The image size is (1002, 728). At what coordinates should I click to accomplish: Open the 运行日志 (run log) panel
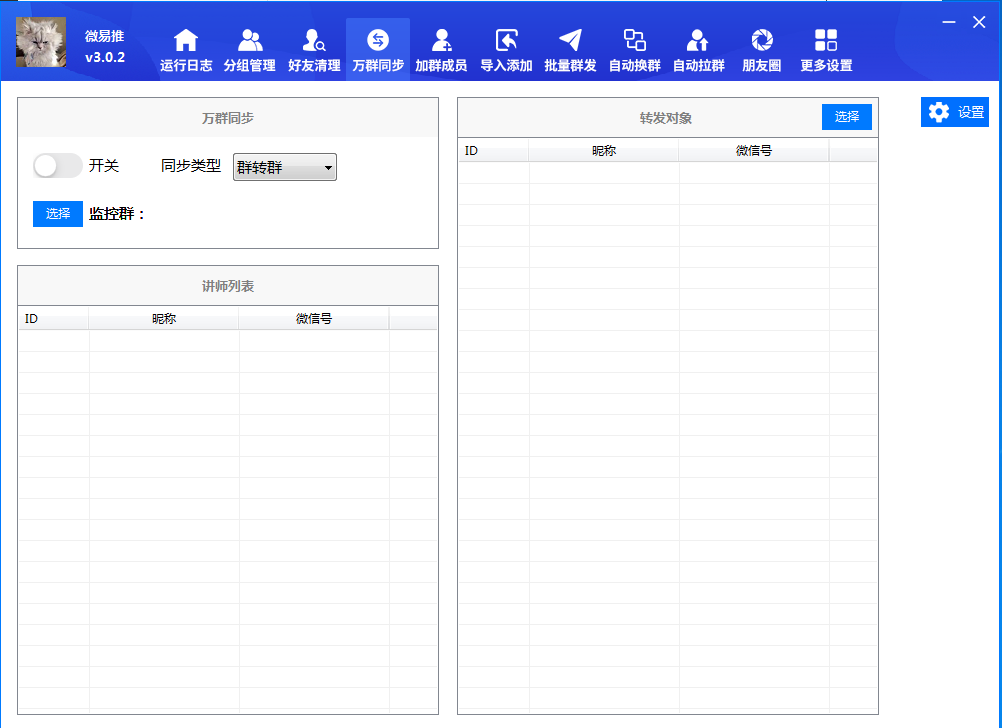[186, 47]
